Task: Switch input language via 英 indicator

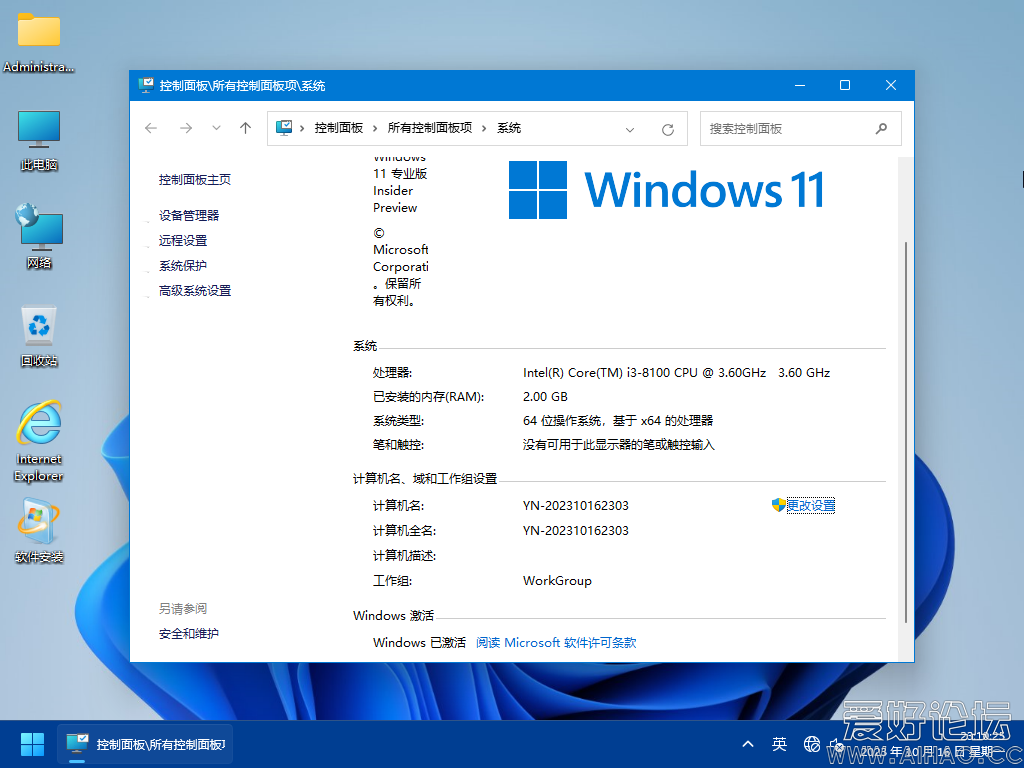Action: (x=780, y=744)
